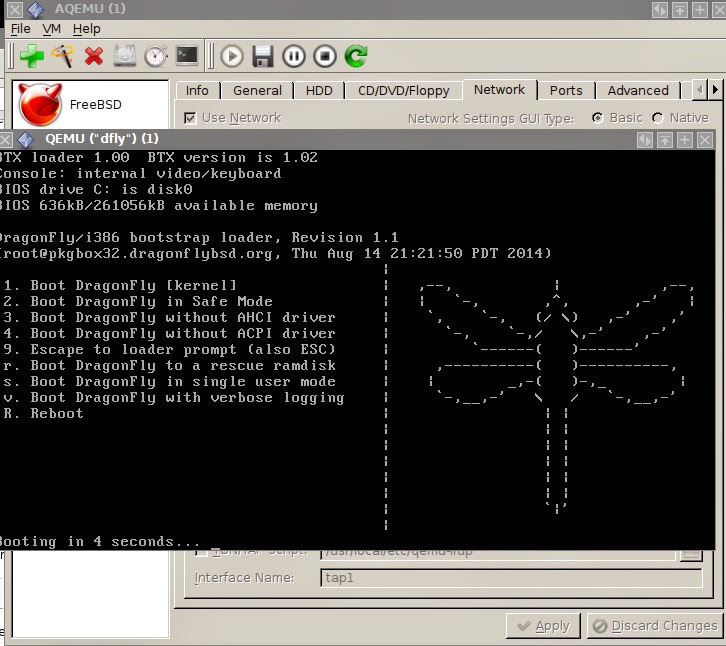
Task: Click '1. Boot DragonFly [kernel]' line
Action: click(120, 285)
